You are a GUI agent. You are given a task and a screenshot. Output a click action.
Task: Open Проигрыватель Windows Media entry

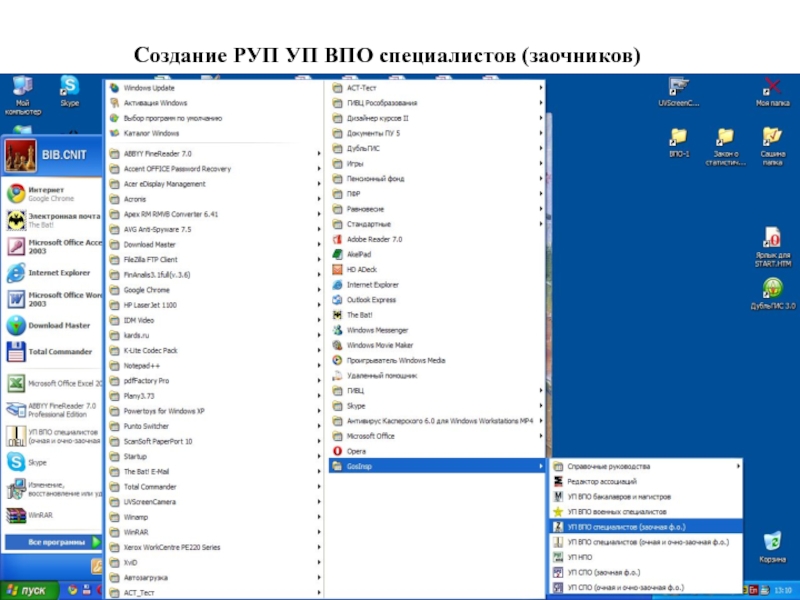[x=437, y=360]
